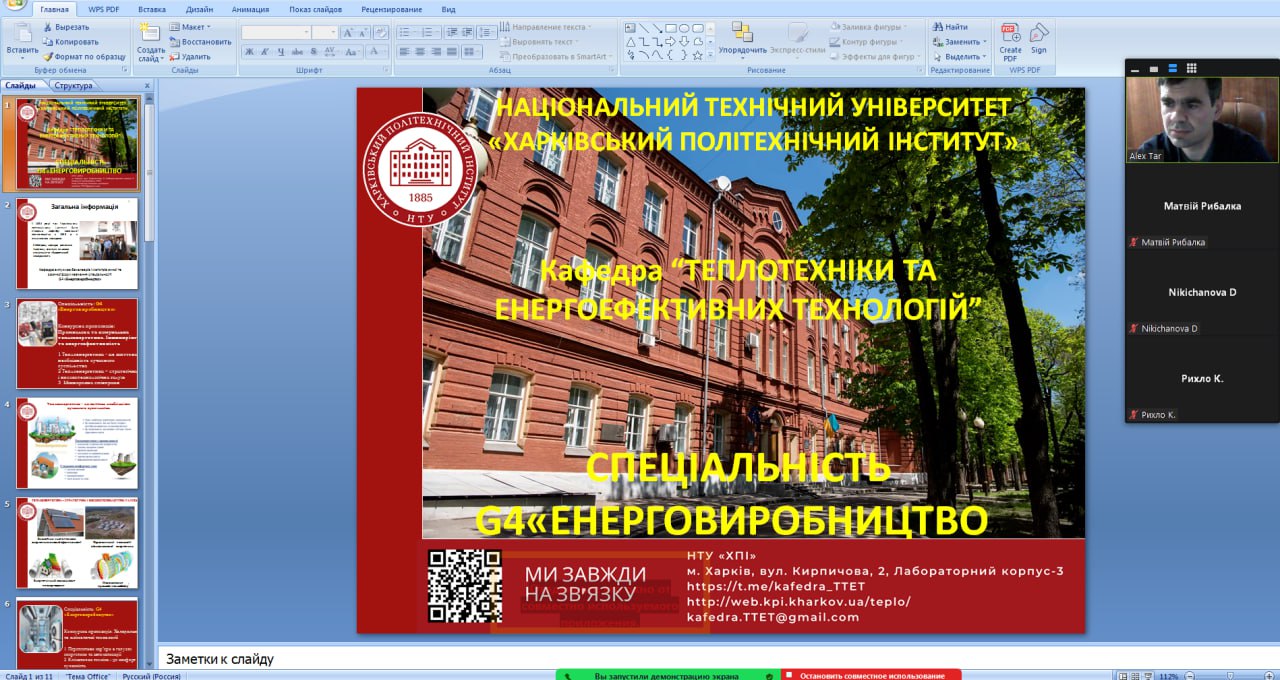Delete slide using Удалить icon
1280x680 pixels.
(175, 57)
